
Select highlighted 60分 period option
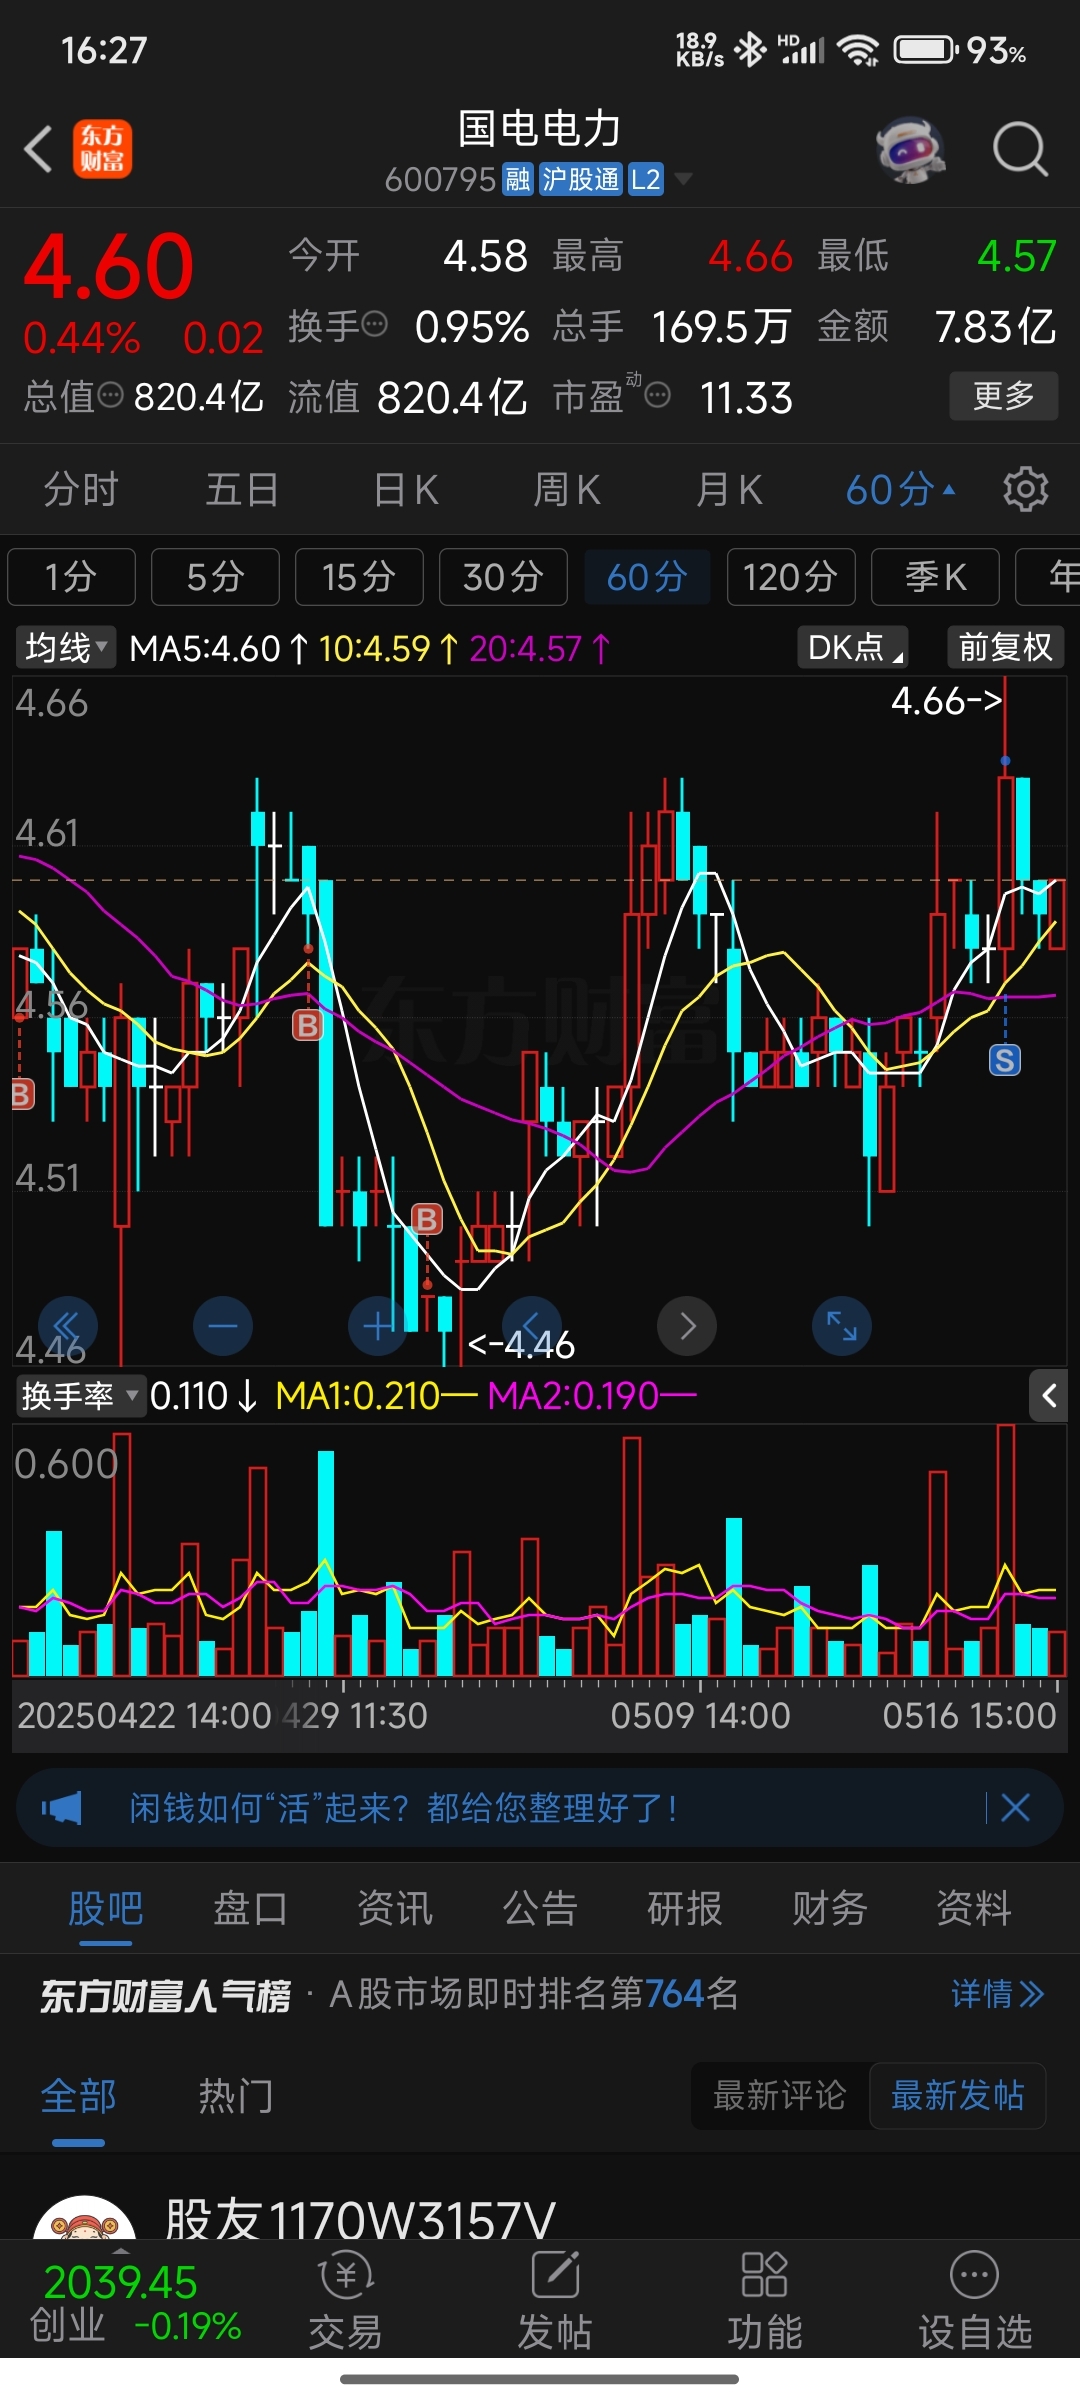647,577
